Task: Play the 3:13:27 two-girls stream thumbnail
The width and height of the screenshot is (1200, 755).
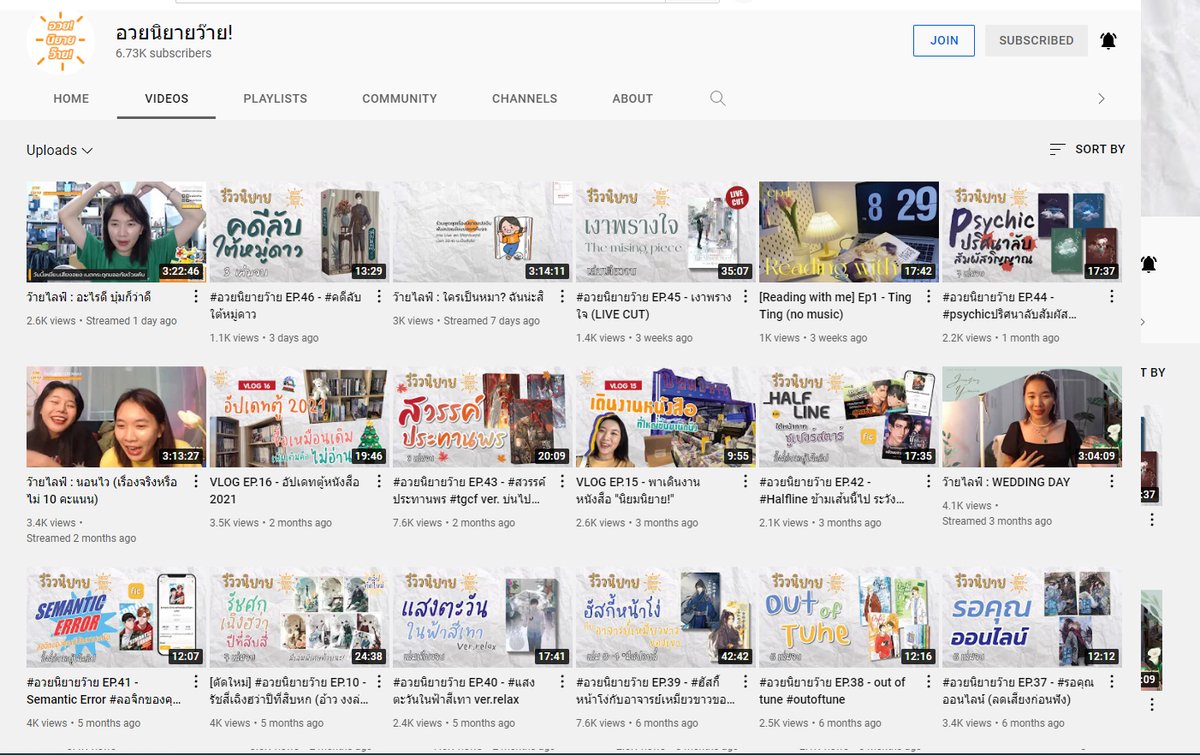Action: (x=116, y=417)
